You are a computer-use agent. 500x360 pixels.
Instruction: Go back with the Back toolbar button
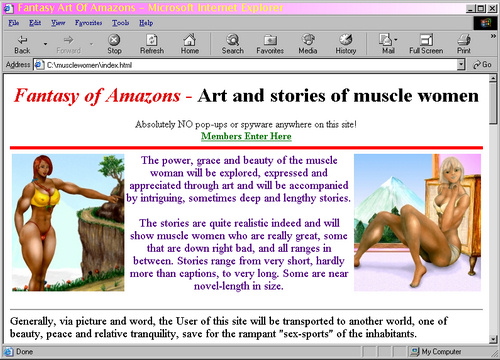point(22,44)
